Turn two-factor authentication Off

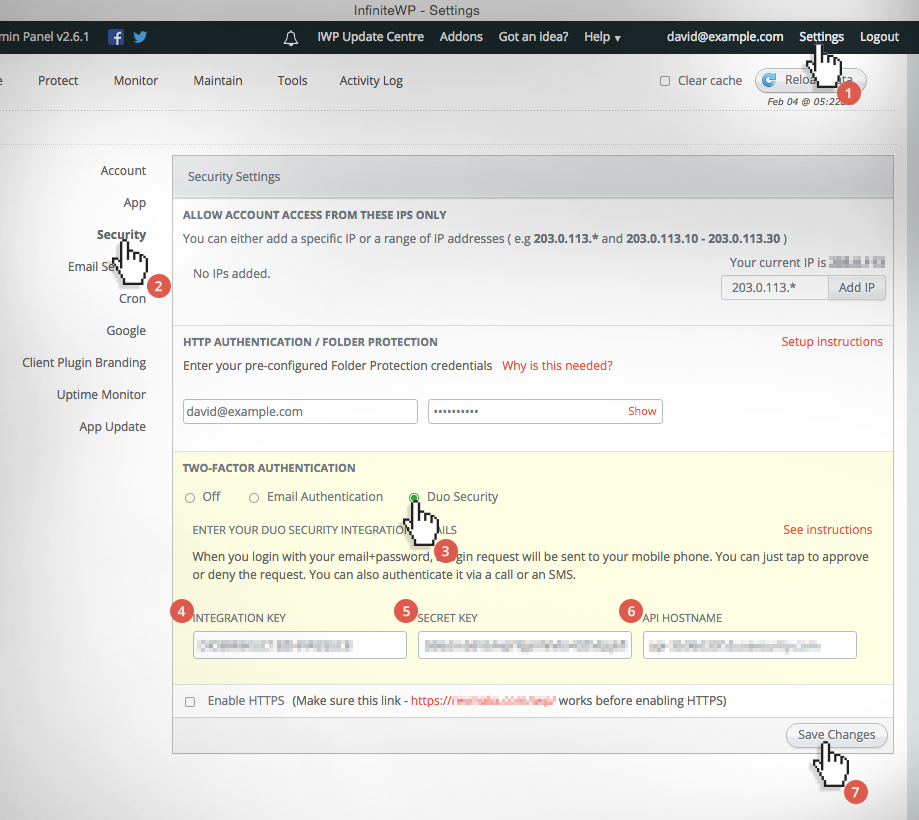coord(189,497)
